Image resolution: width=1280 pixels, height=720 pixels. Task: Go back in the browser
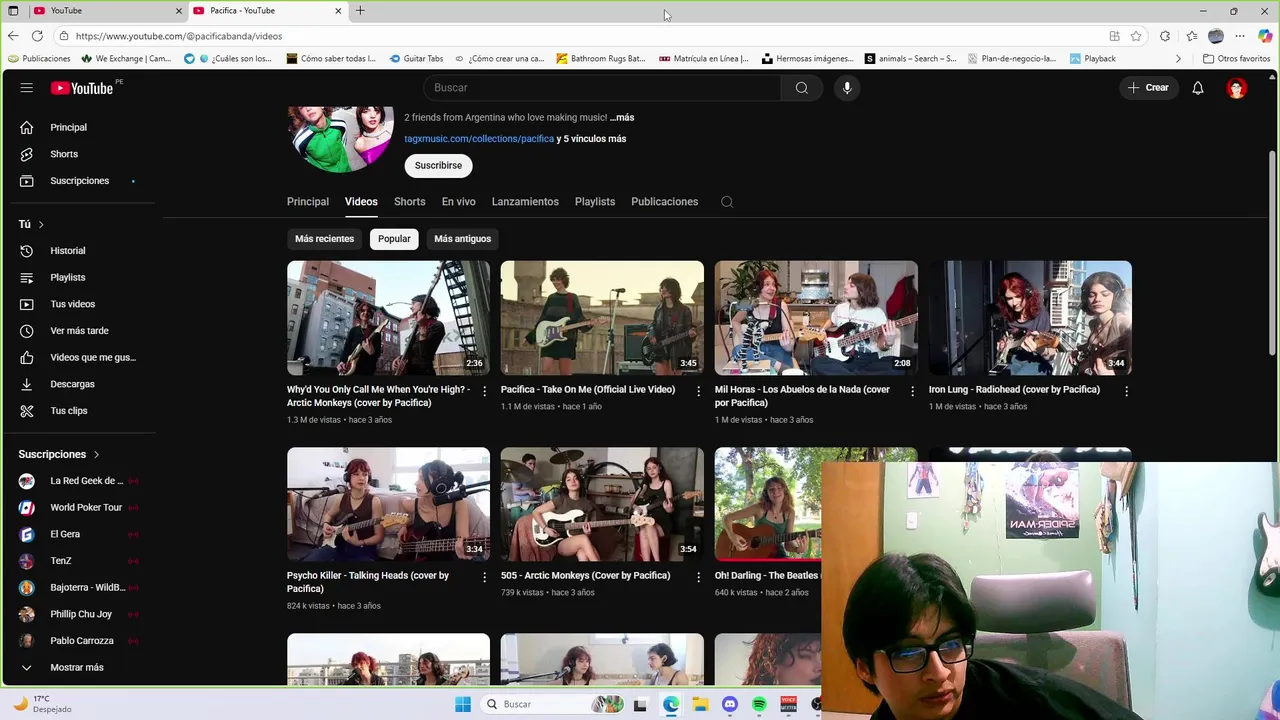pos(13,36)
